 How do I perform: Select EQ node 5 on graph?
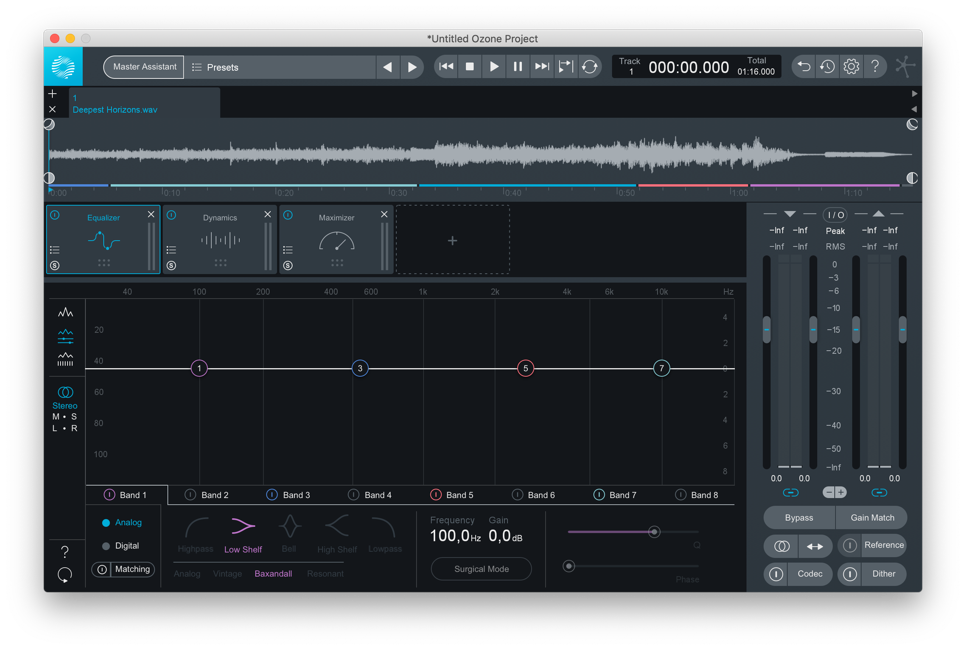[x=526, y=368]
